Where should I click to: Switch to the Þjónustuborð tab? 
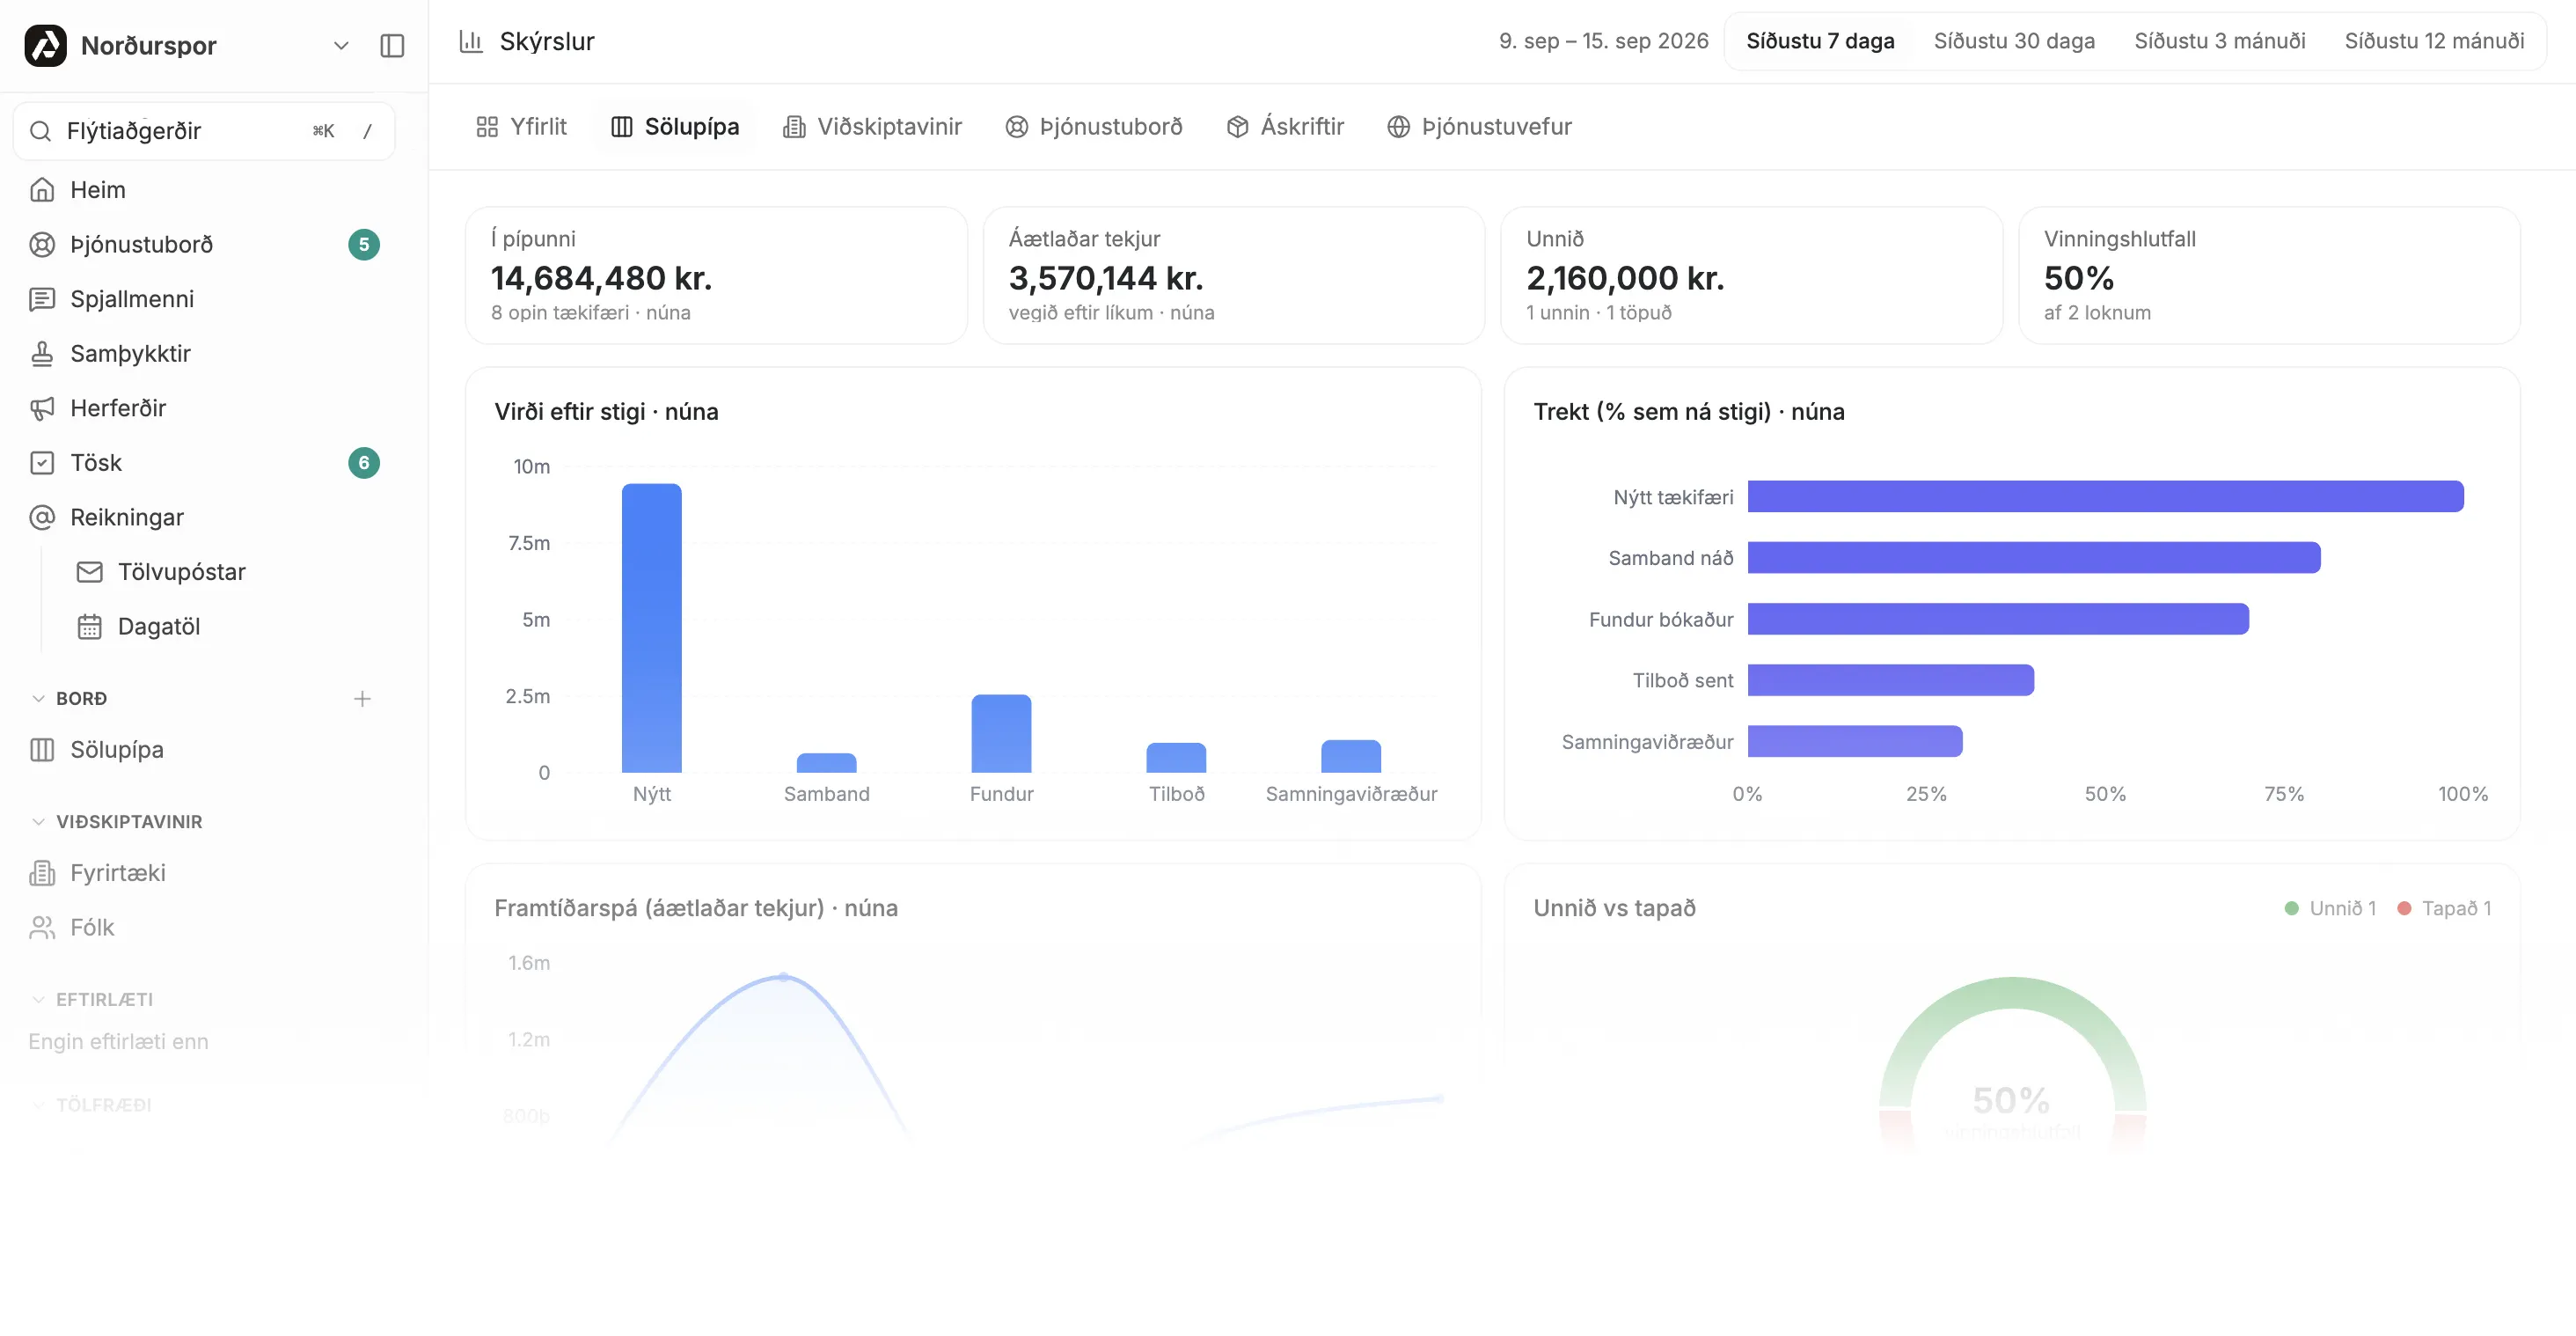[1094, 127]
